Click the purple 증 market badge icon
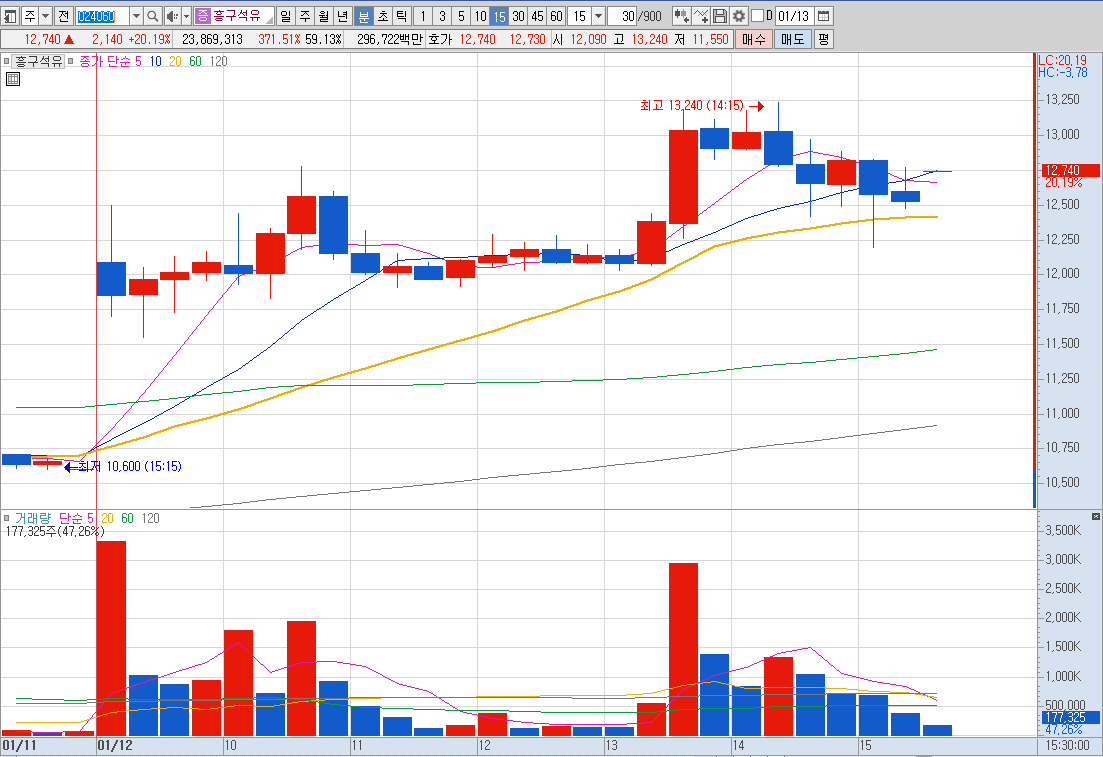Viewport: 1103px width, 757px height. [203, 15]
